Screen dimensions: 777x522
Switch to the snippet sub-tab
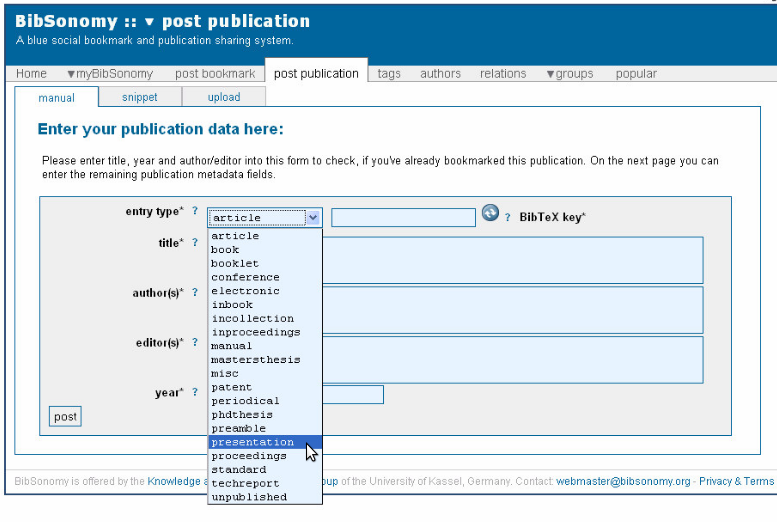(140, 97)
